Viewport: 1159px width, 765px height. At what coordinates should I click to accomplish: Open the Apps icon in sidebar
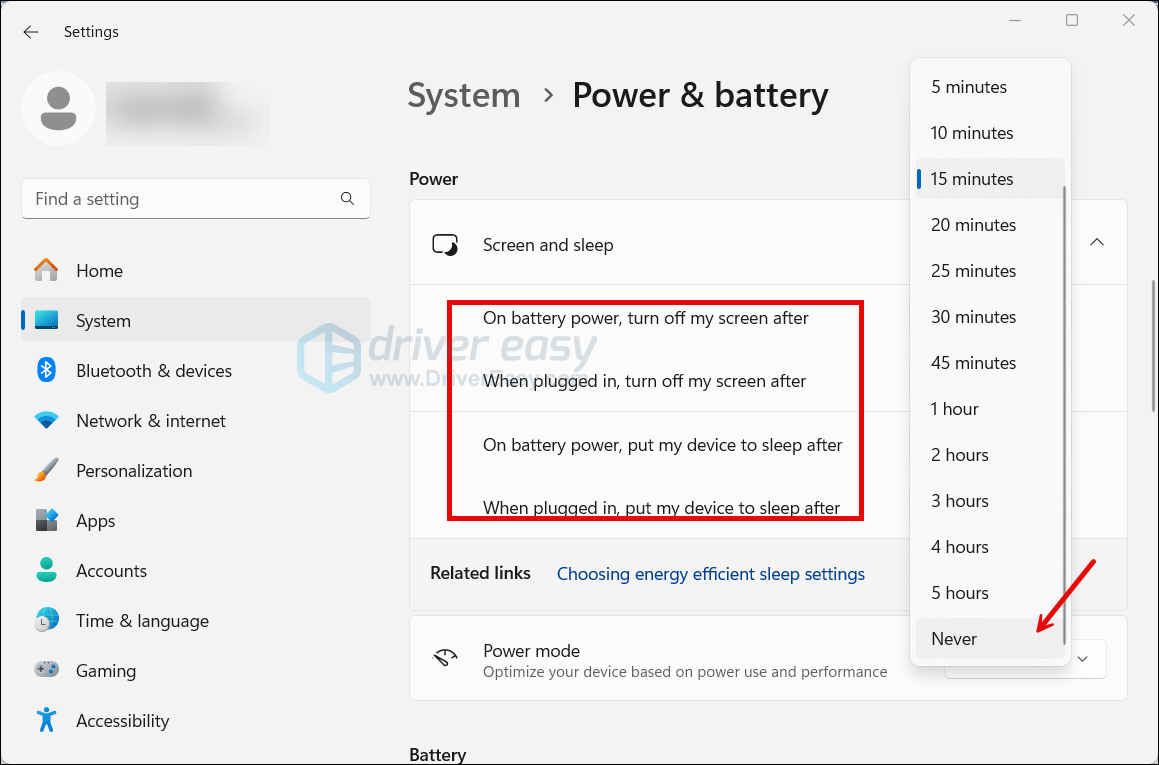(46, 521)
